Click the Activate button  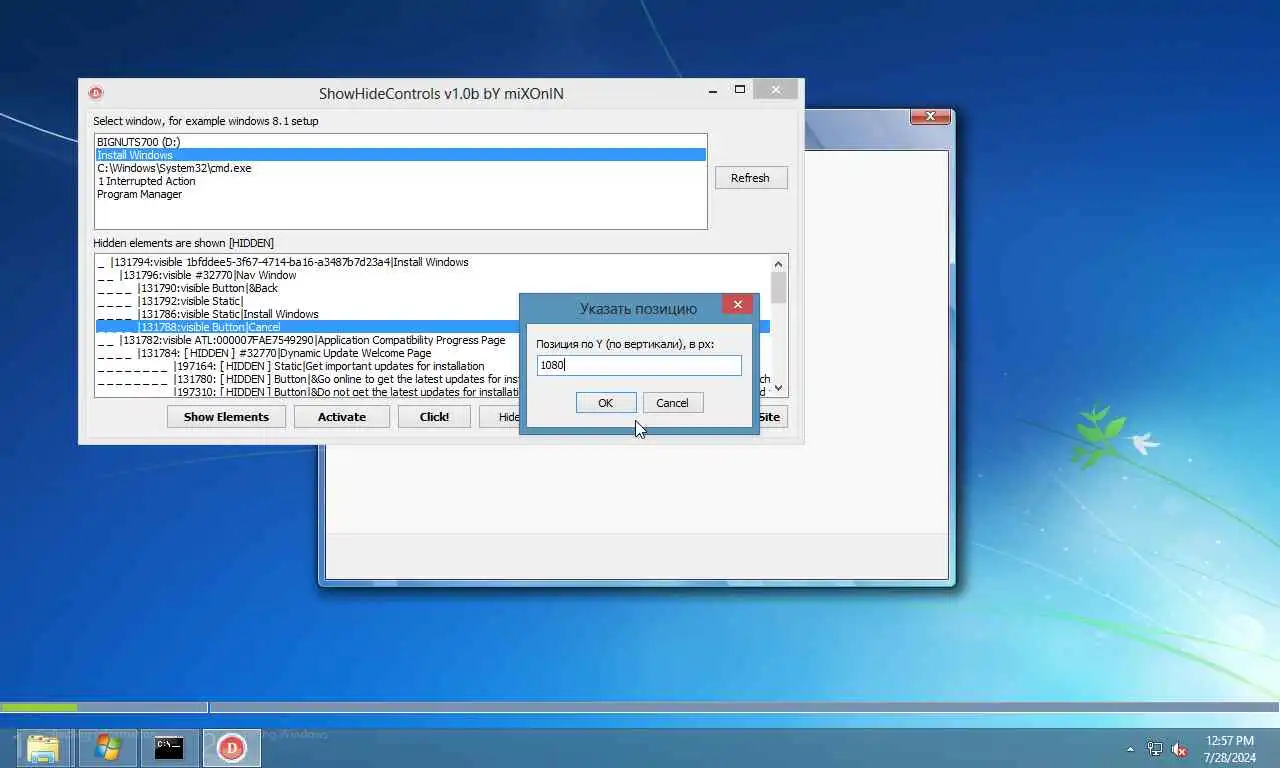(x=342, y=417)
